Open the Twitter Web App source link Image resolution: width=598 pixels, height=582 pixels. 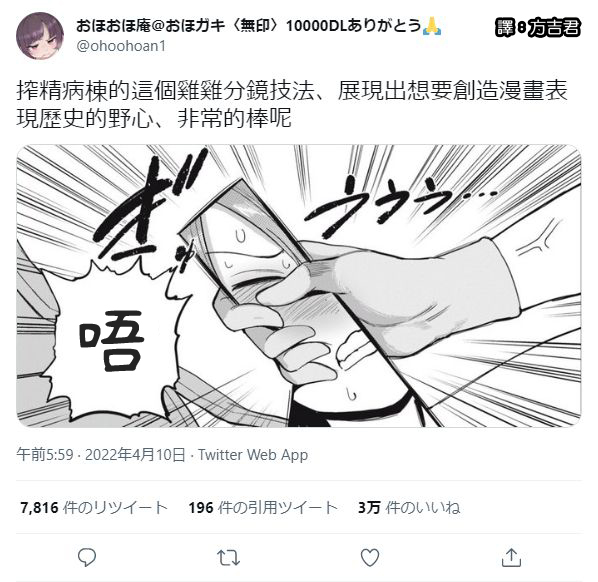tap(253, 455)
